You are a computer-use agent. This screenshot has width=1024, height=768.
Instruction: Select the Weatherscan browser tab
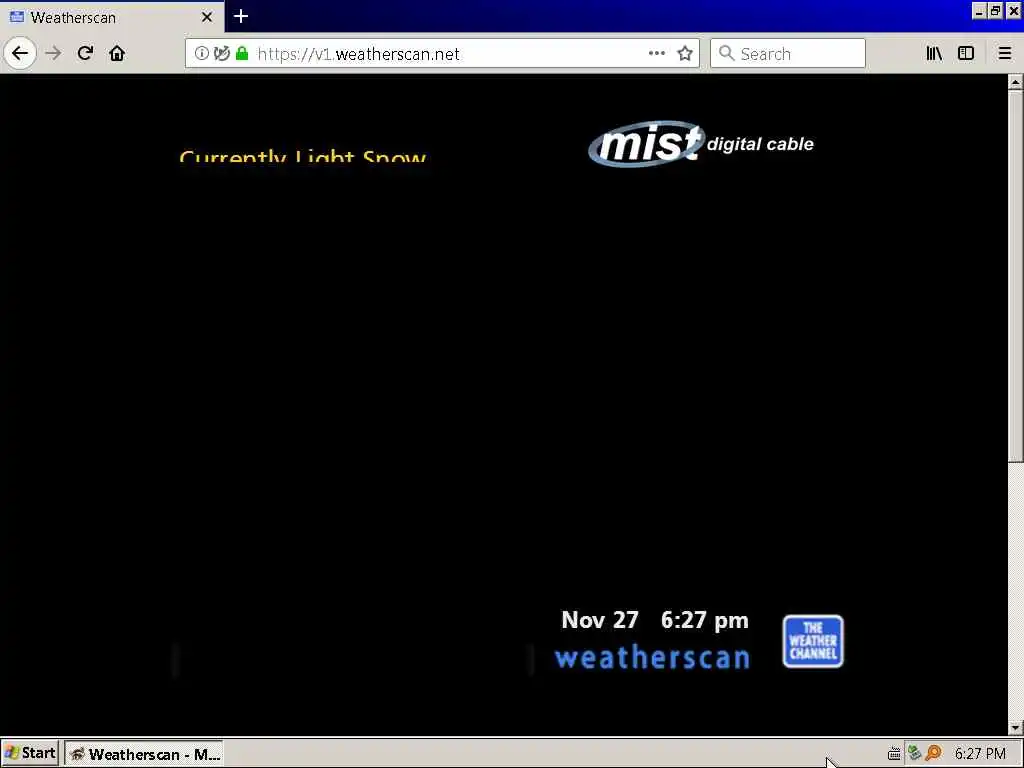(x=111, y=17)
